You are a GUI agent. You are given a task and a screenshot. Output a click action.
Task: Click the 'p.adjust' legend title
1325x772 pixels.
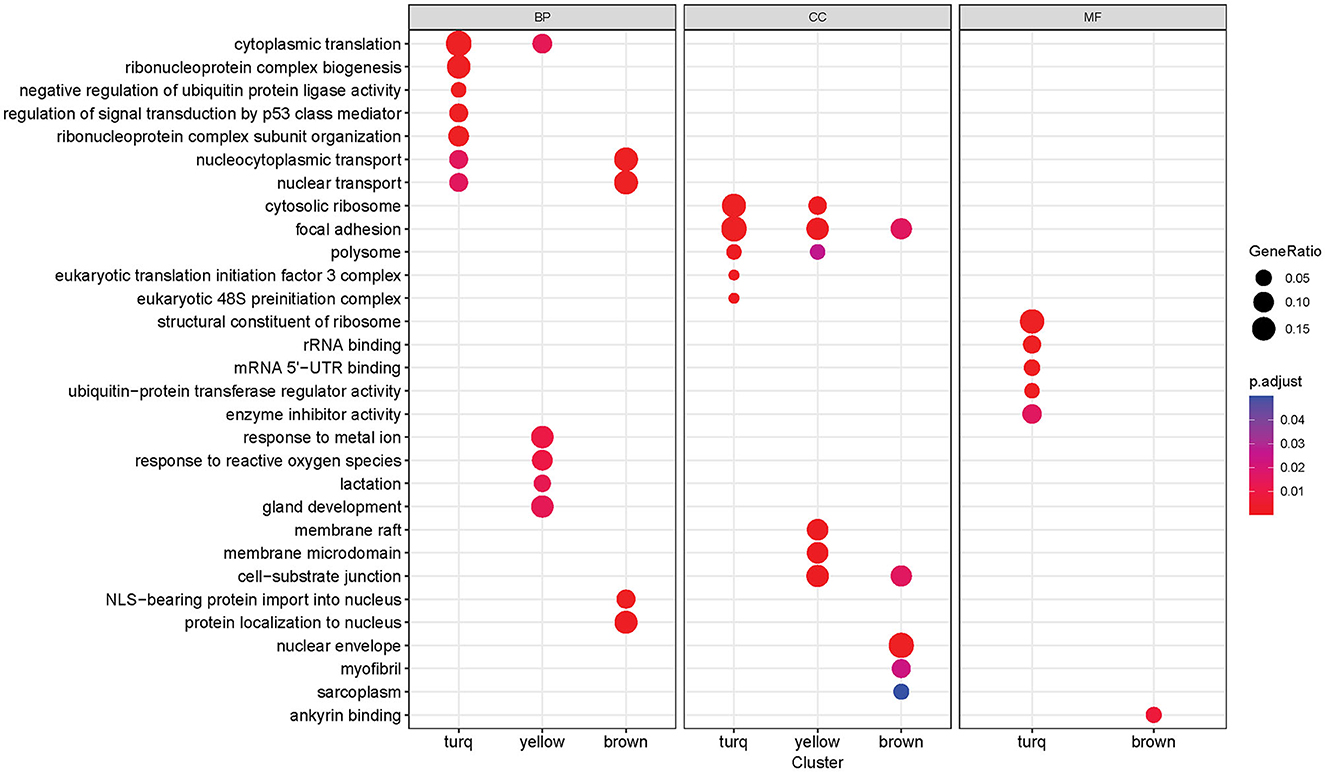1276,381
